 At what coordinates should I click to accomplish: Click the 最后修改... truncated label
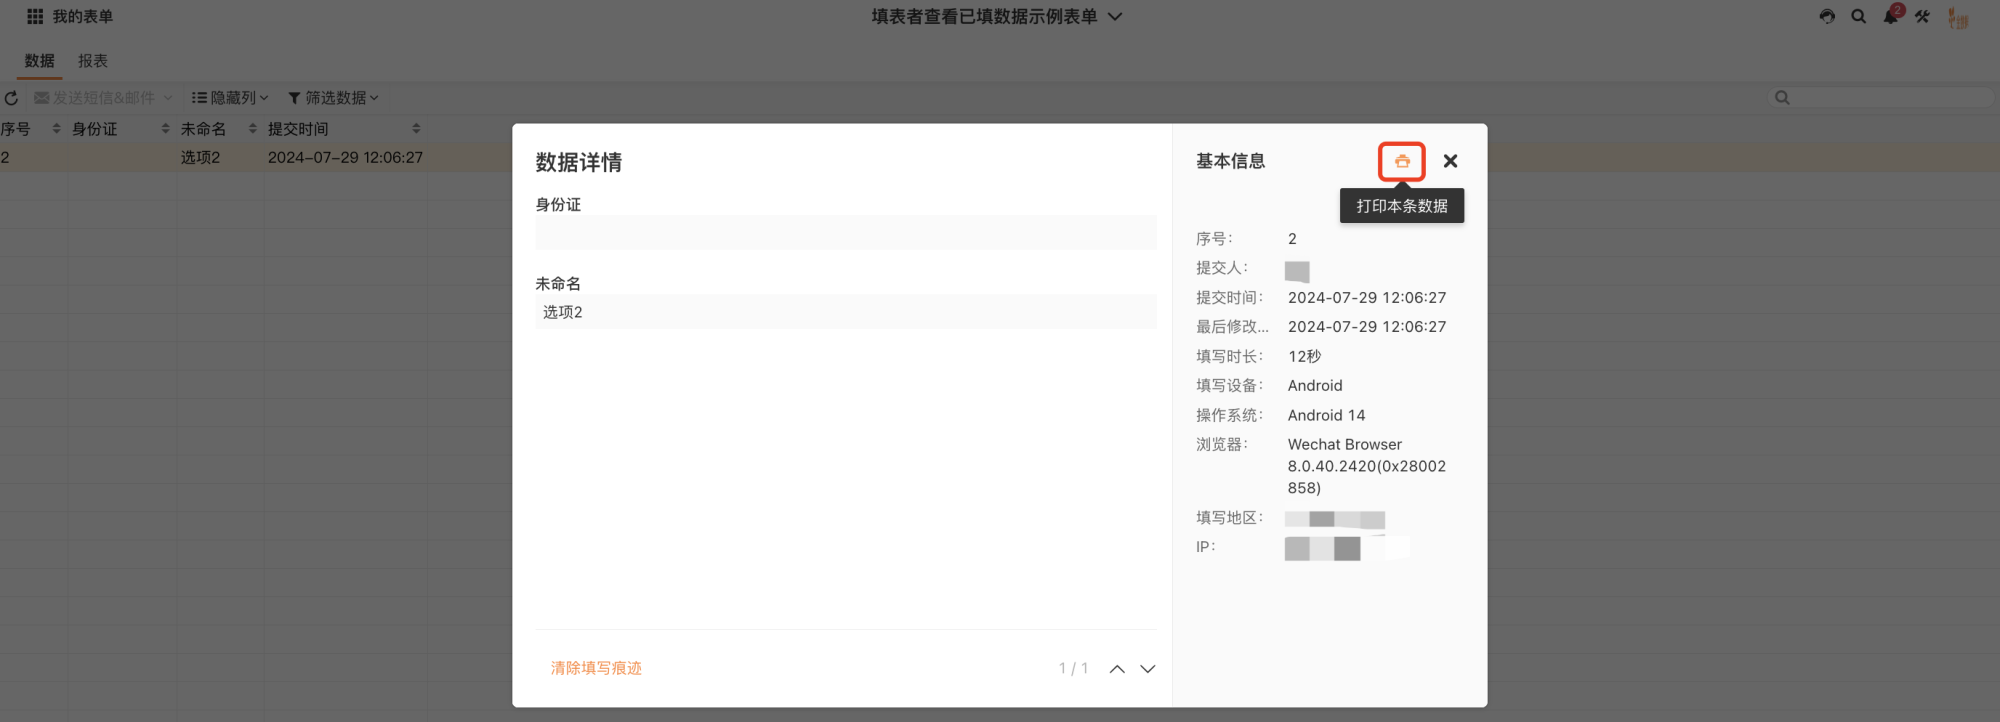[1232, 327]
